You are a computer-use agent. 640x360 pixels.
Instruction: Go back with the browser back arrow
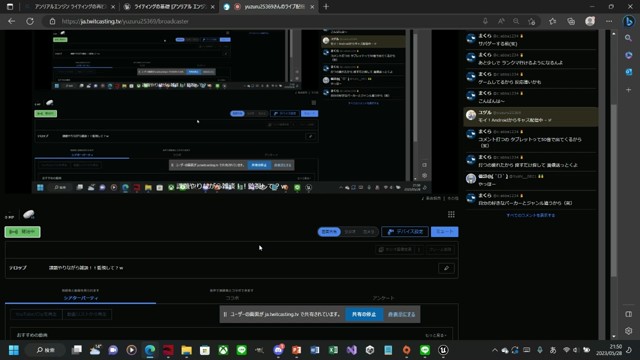click(11, 21)
